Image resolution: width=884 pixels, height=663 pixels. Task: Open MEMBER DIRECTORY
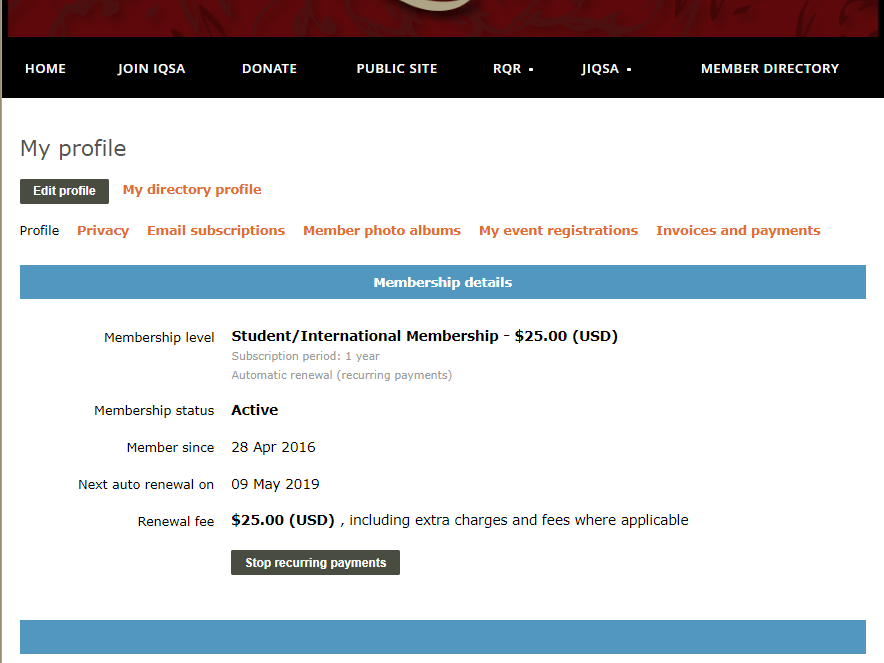coord(769,68)
